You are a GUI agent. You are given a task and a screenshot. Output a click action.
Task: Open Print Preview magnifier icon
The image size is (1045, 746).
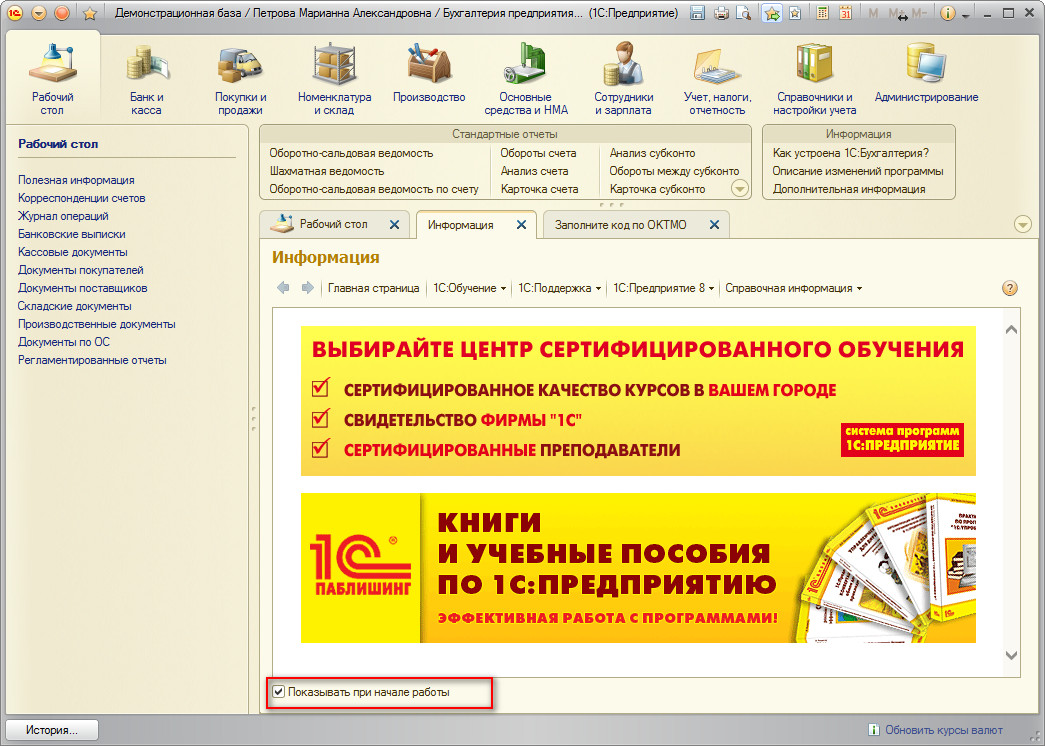click(744, 13)
